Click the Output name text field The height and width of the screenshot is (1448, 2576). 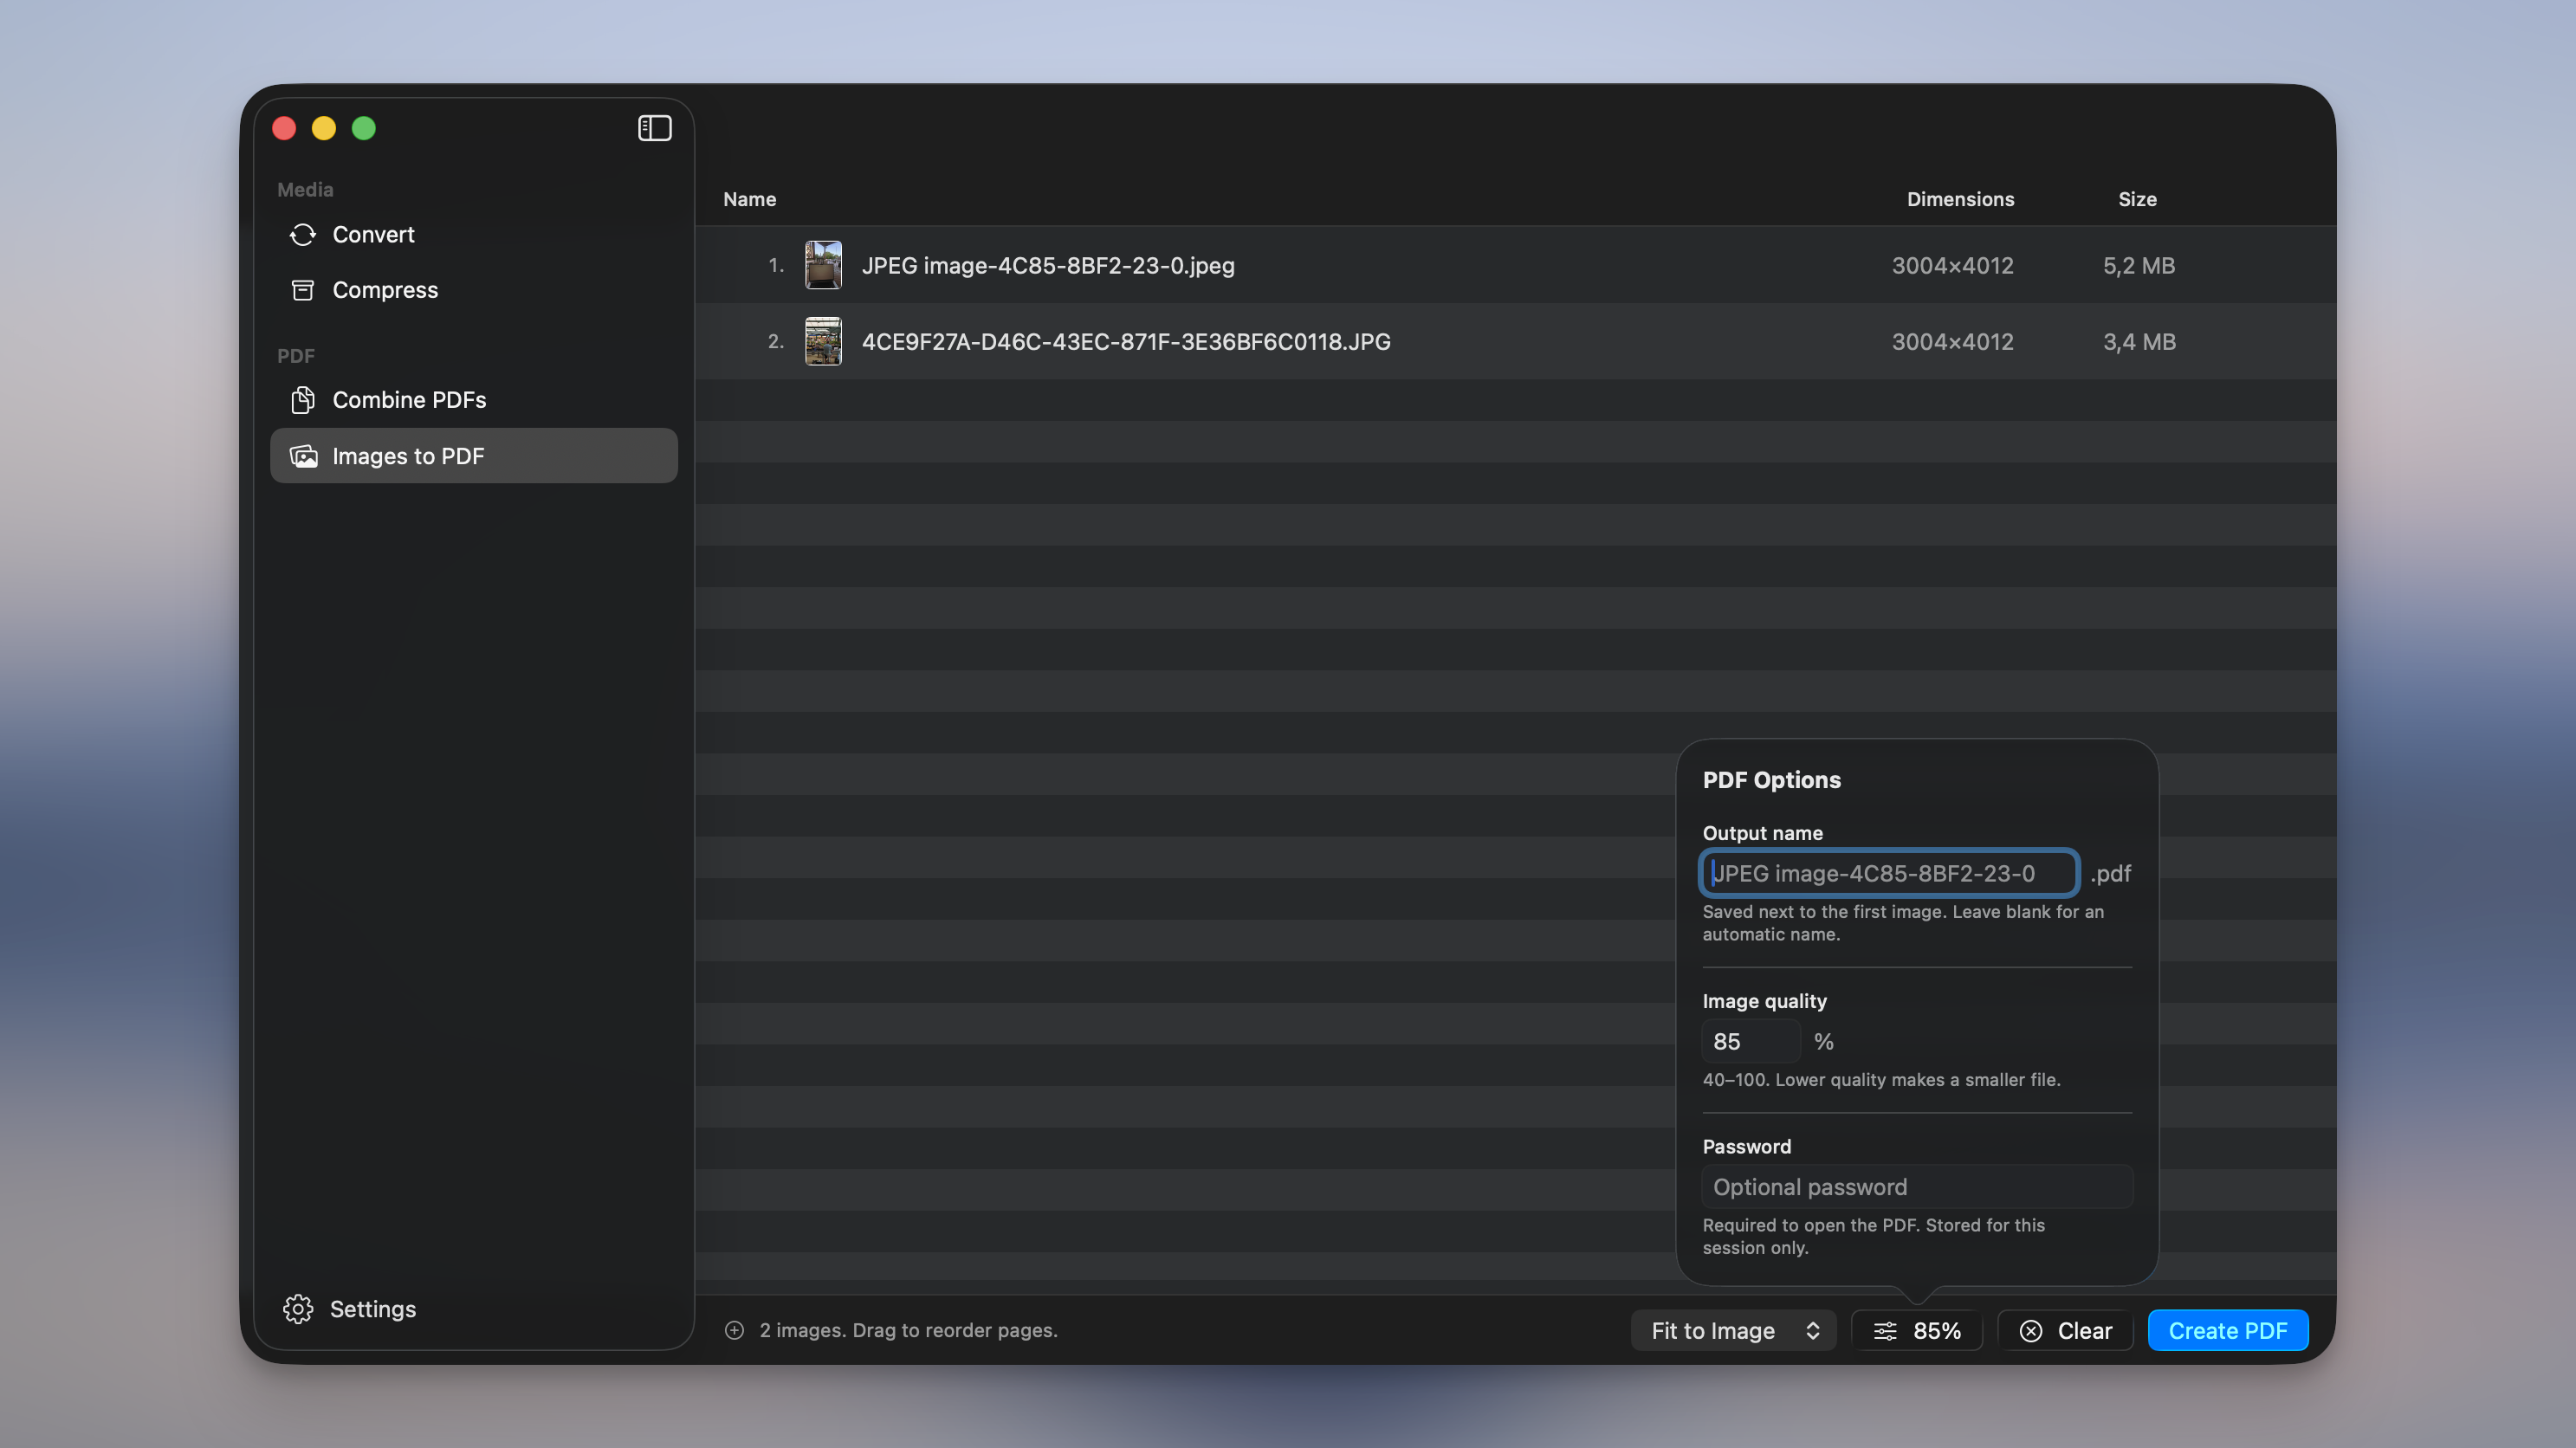pyautogui.click(x=1889, y=873)
